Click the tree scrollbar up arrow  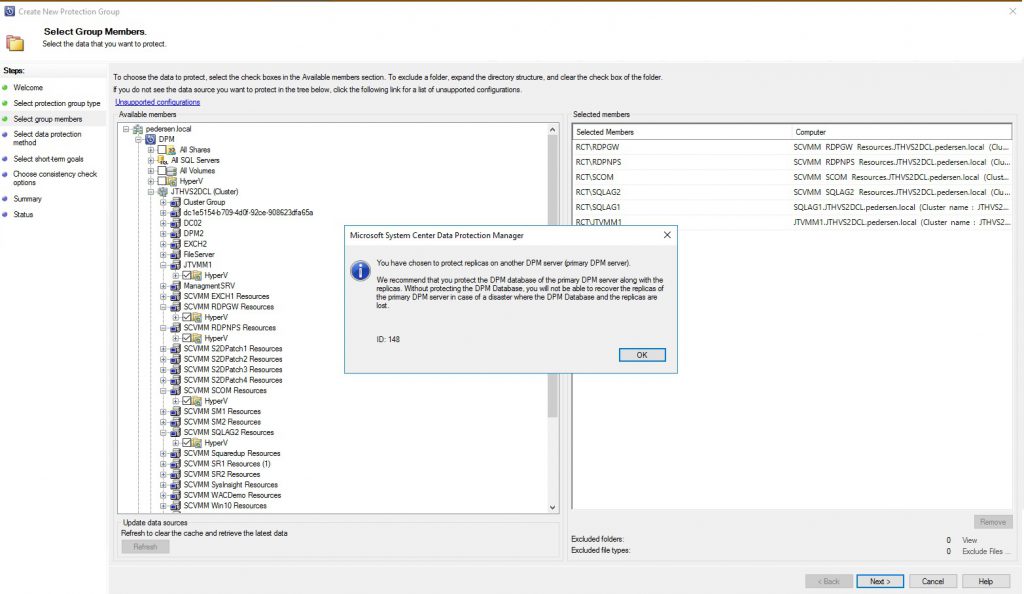coord(552,130)
